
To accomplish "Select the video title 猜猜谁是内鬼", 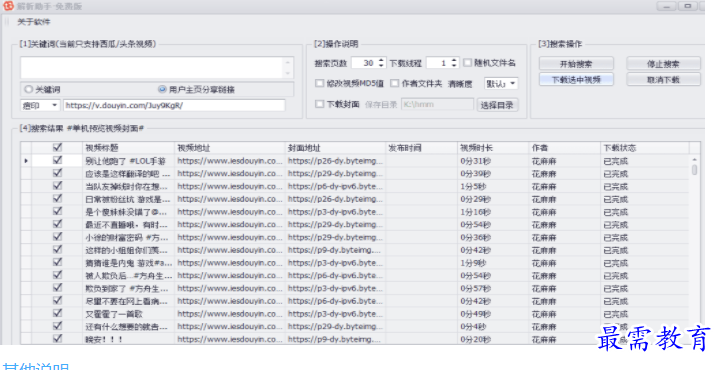I will point(129,263).
